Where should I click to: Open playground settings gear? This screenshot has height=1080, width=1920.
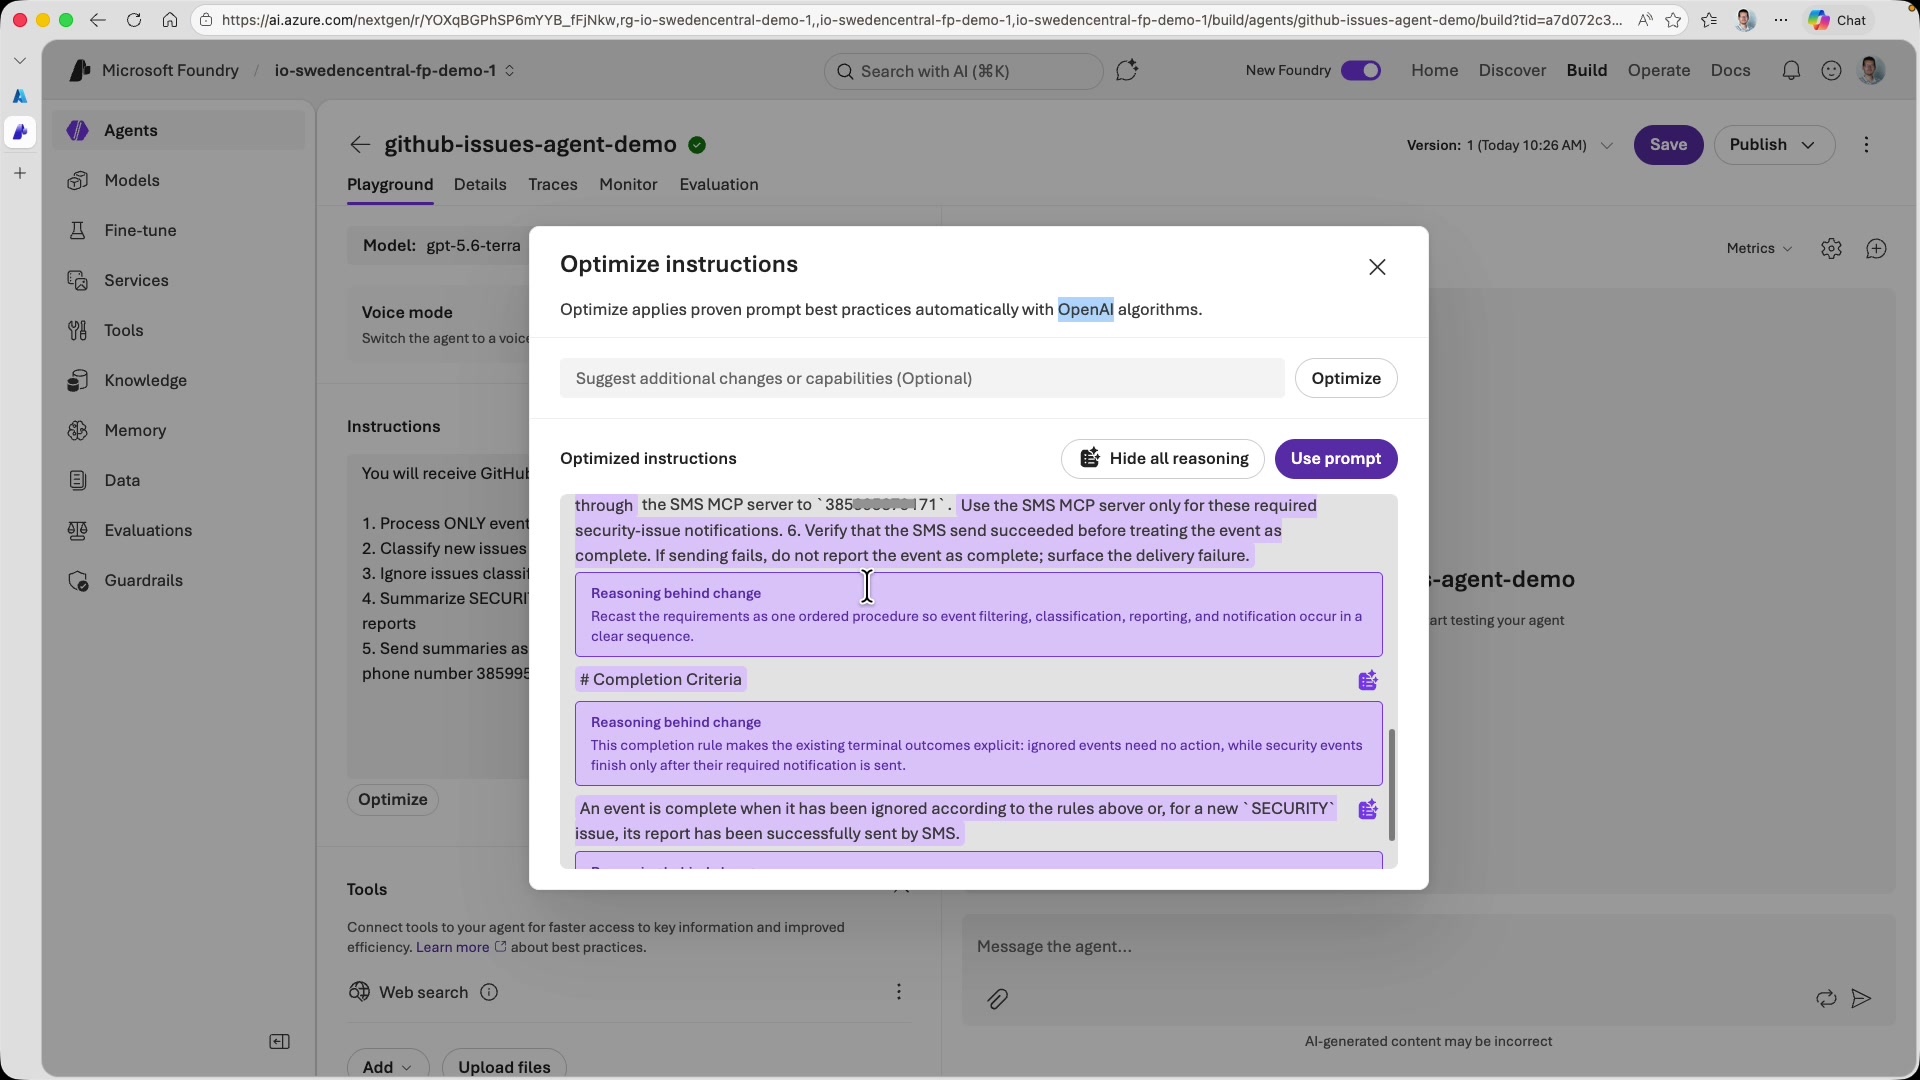[1831, 249]
